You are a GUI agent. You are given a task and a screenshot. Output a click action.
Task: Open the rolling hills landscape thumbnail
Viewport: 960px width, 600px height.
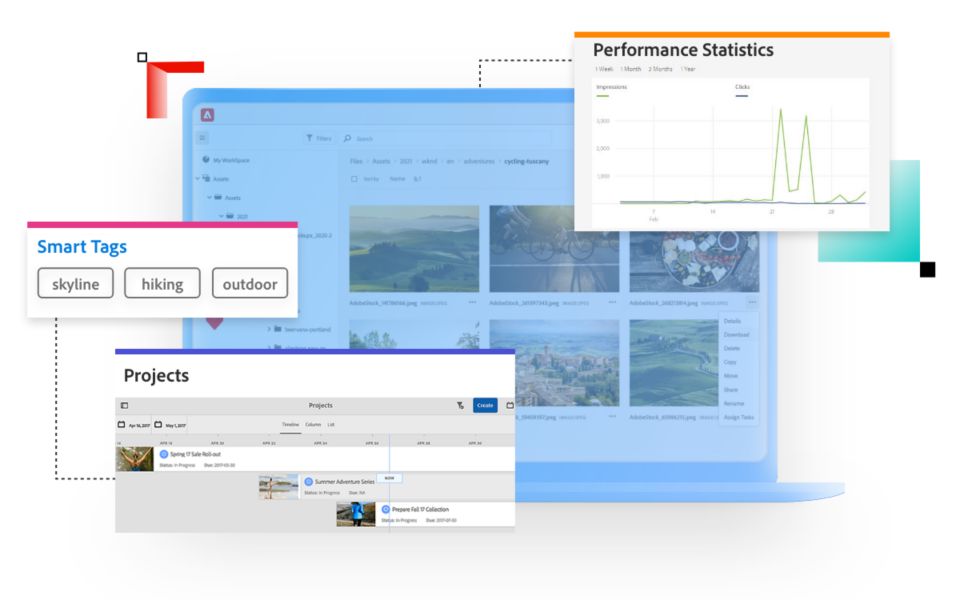click(x=414, y=249)
